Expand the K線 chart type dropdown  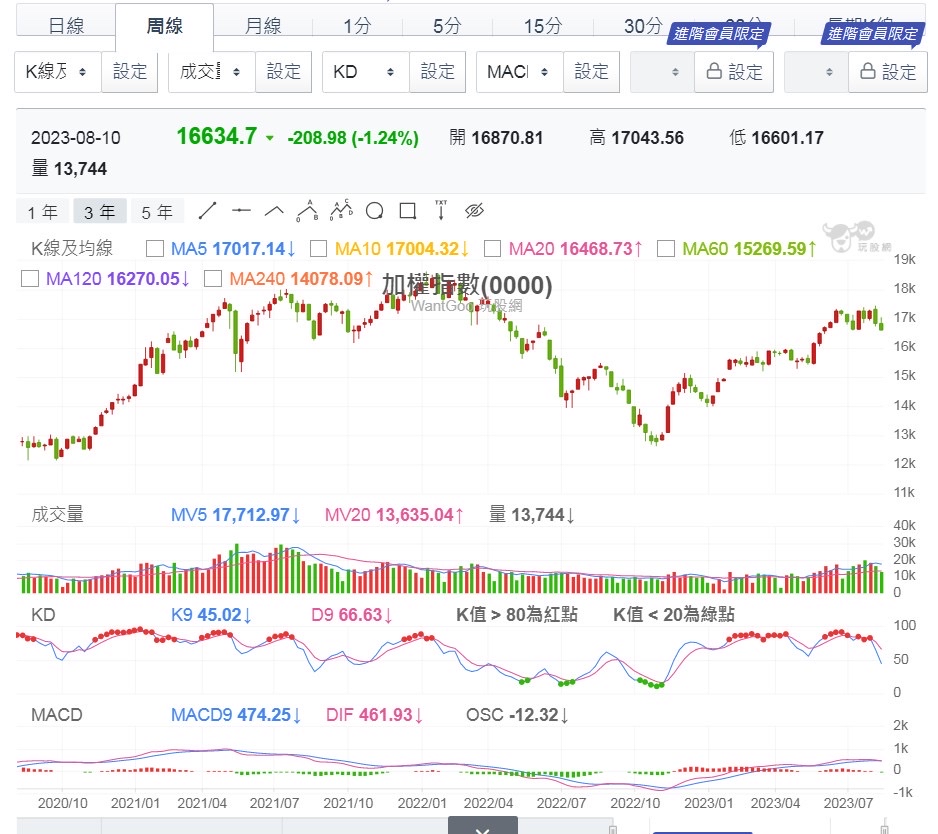57,72
